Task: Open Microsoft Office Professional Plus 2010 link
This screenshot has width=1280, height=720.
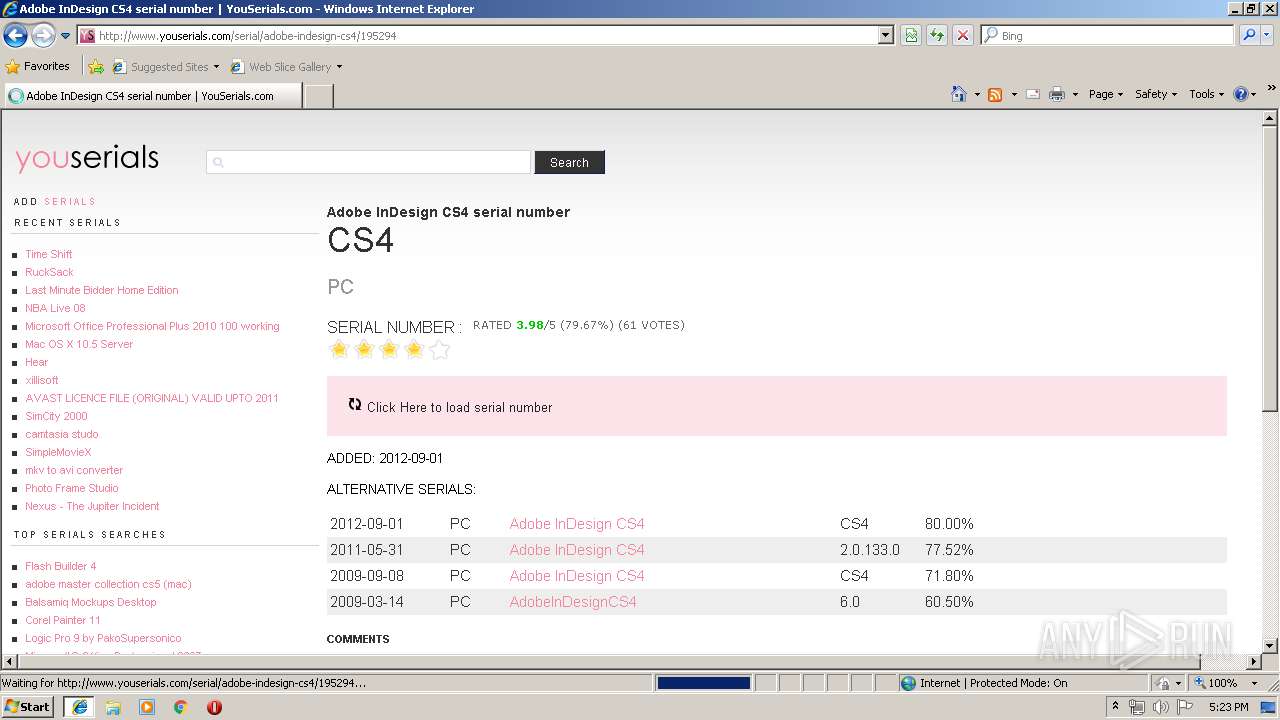Action: pos(152,326)
